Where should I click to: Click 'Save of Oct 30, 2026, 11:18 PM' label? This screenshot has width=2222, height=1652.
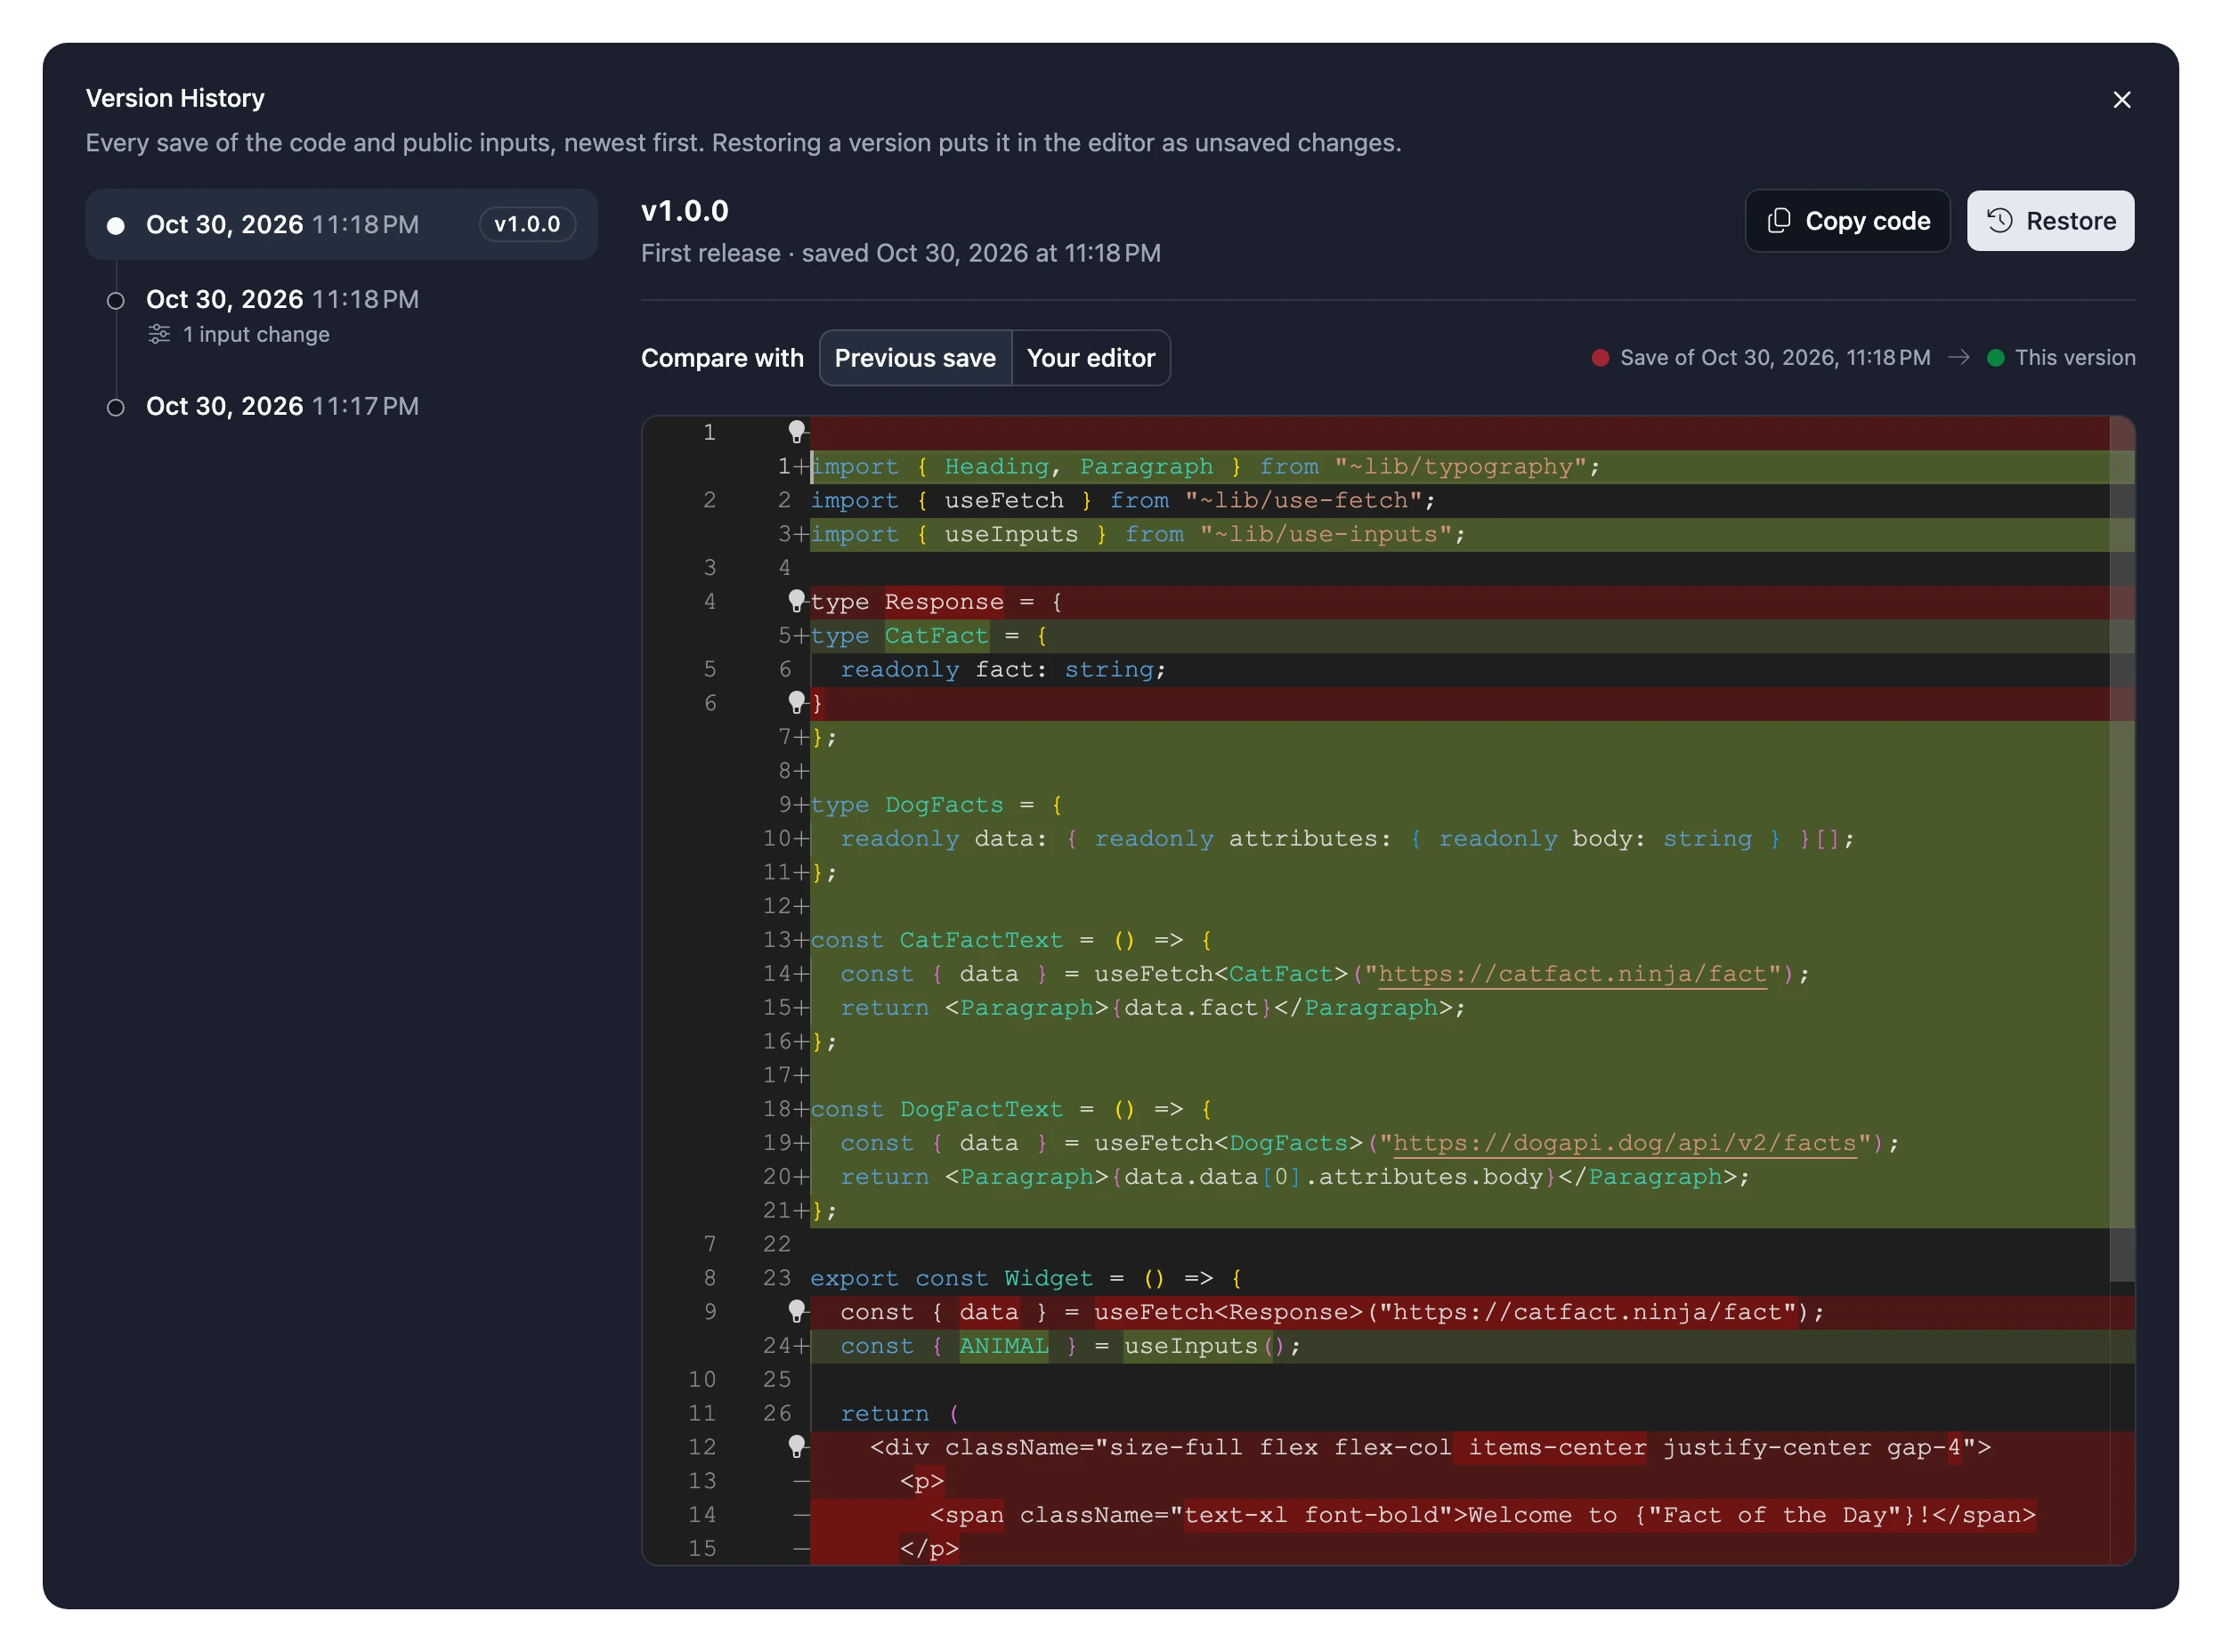tap(1774, 358)
